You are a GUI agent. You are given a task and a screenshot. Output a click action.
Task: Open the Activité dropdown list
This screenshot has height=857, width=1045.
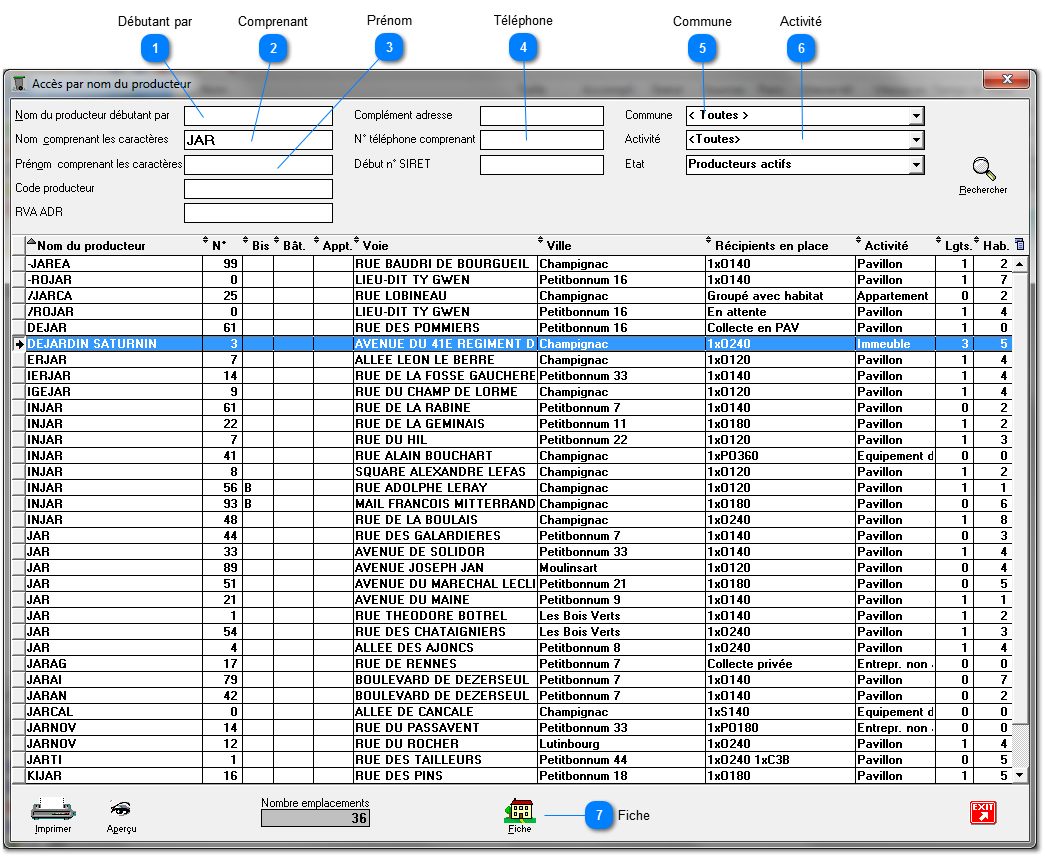916,140
